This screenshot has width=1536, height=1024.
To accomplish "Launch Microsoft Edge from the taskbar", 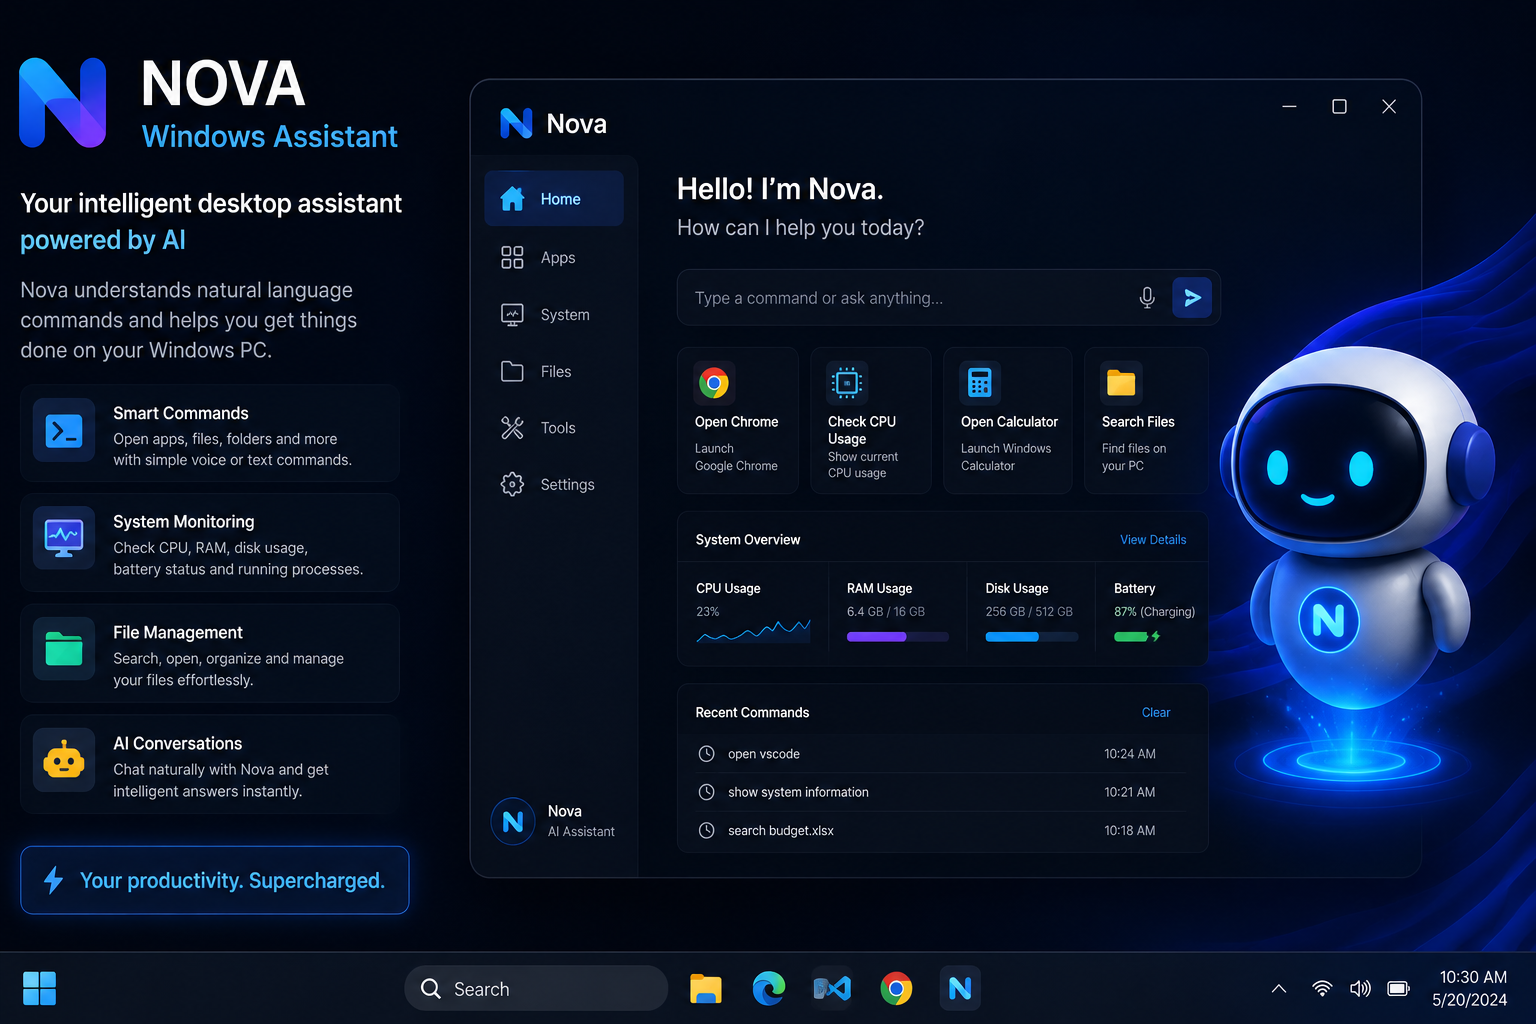I will tap(769, 989).
